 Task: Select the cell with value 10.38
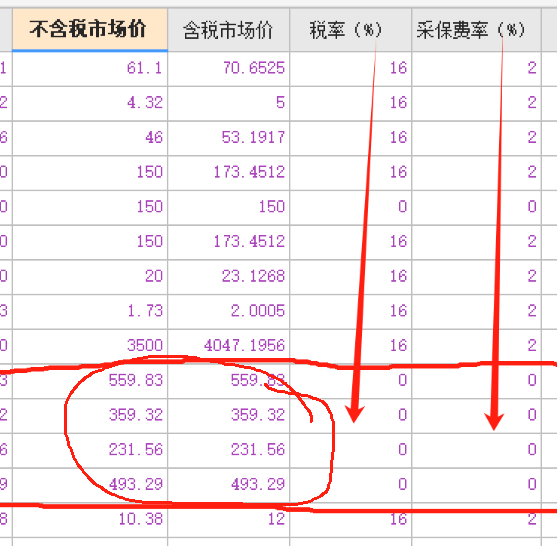90,519
